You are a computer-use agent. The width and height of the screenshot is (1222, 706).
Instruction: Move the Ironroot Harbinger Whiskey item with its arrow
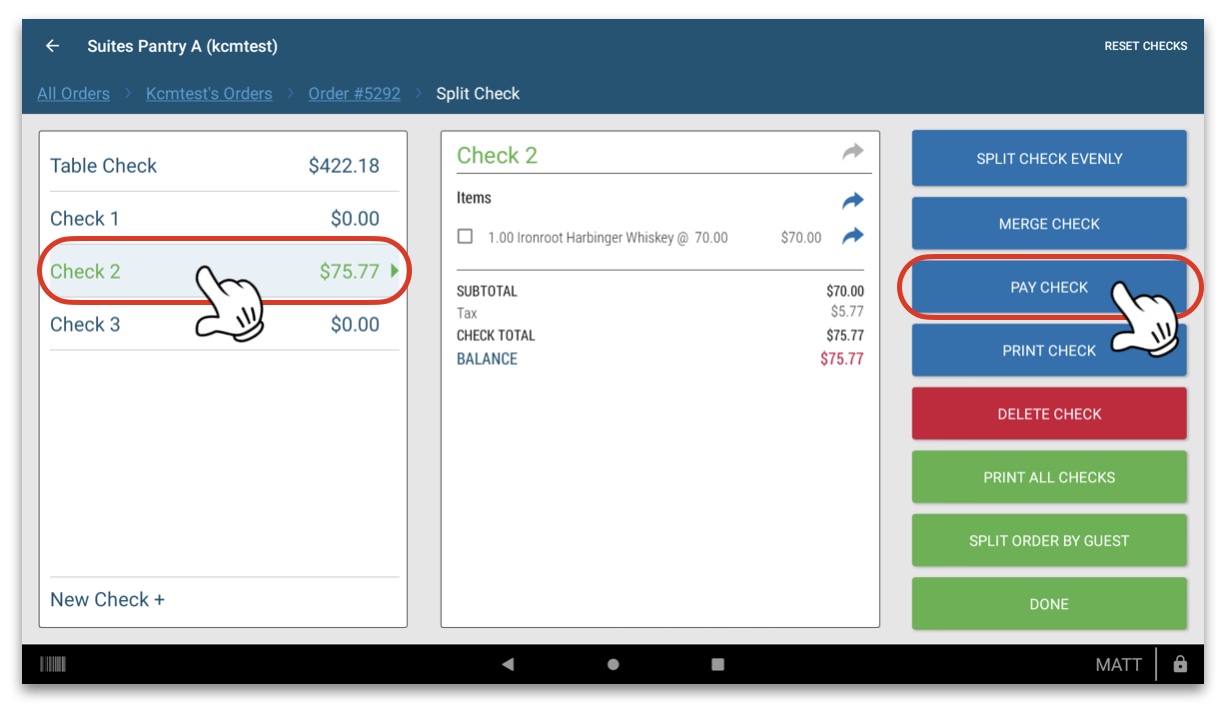coord(852,236)
